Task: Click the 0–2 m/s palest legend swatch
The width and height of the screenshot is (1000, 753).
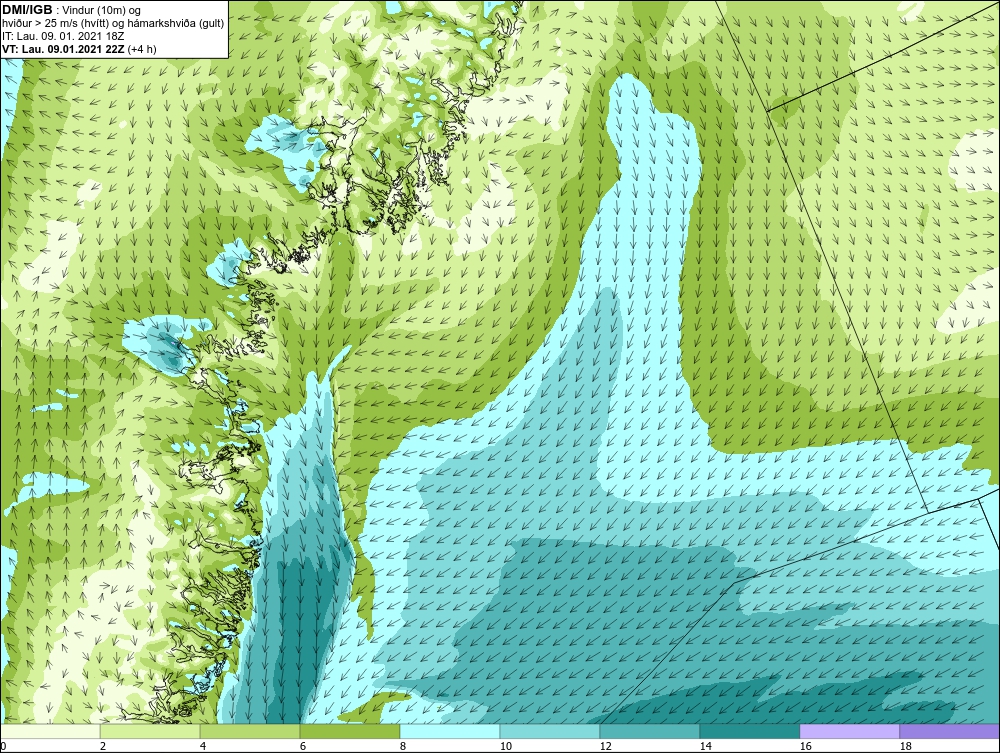Action: (x=50, y=731)
